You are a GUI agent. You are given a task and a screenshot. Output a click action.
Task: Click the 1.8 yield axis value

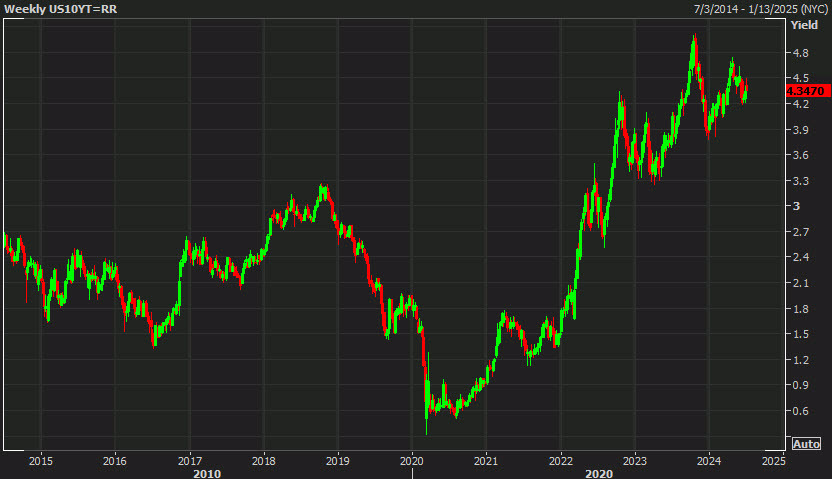(x=801, y=309)
